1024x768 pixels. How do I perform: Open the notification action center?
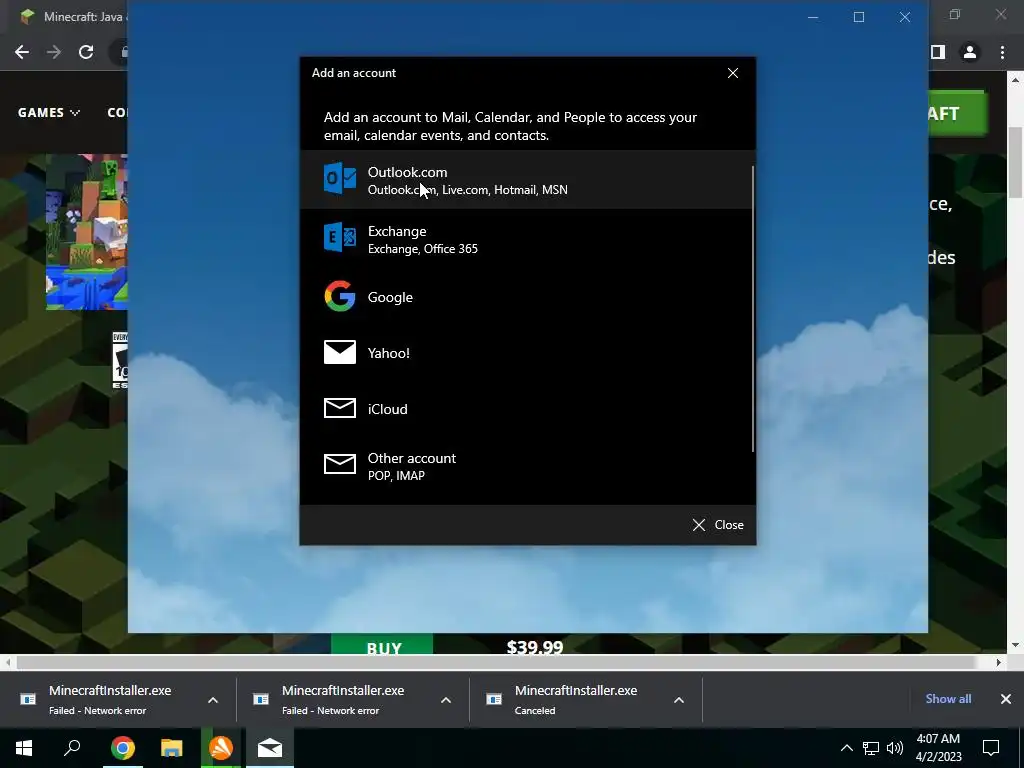(991, 748)
